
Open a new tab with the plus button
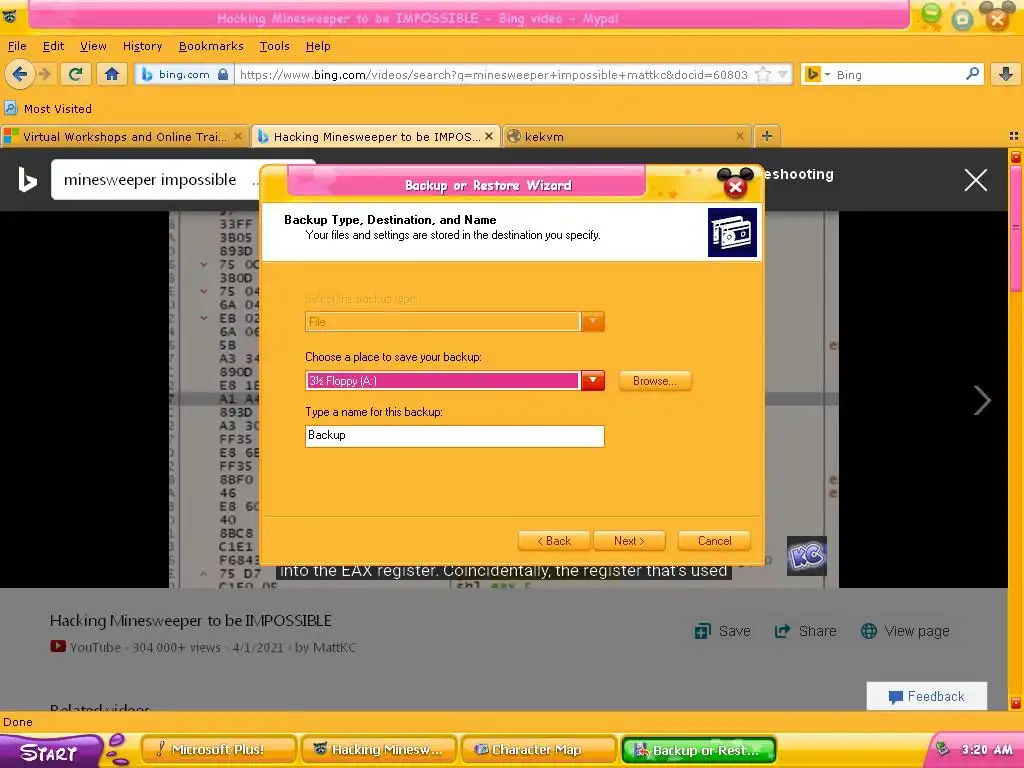click(767, 136)
